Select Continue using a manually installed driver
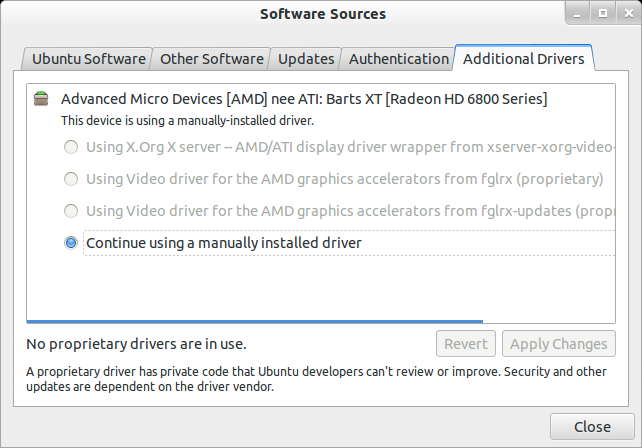The width and height of the screenshot is (642, 448). (x=71, y=243)
